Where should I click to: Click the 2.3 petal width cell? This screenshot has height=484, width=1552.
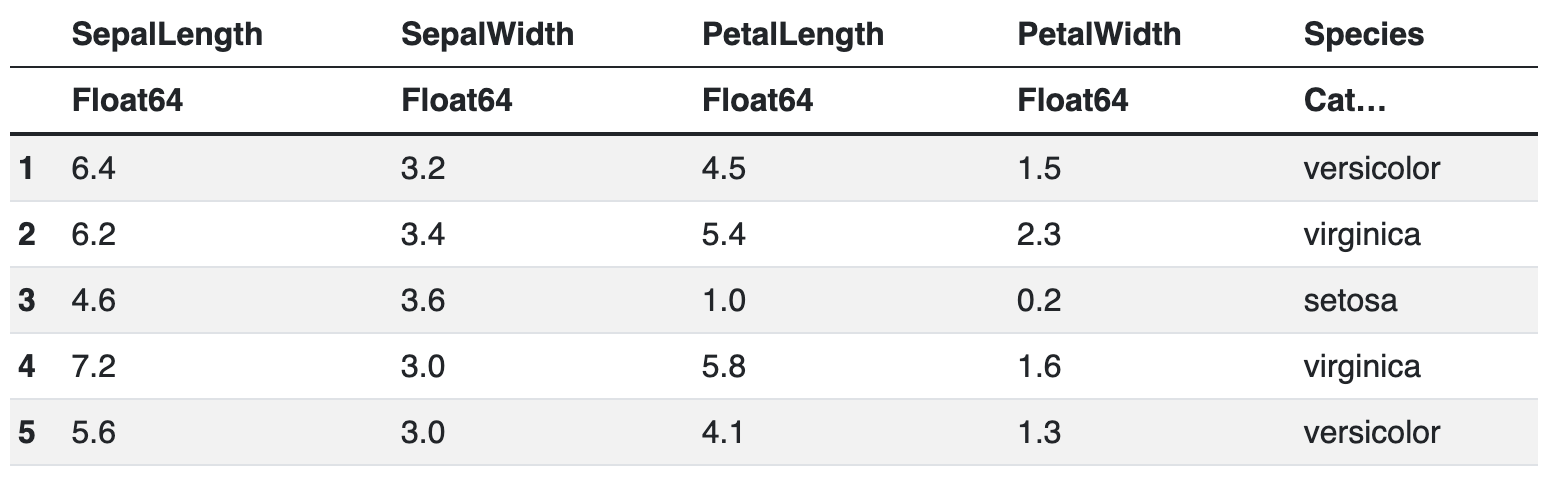[1040, 234]
